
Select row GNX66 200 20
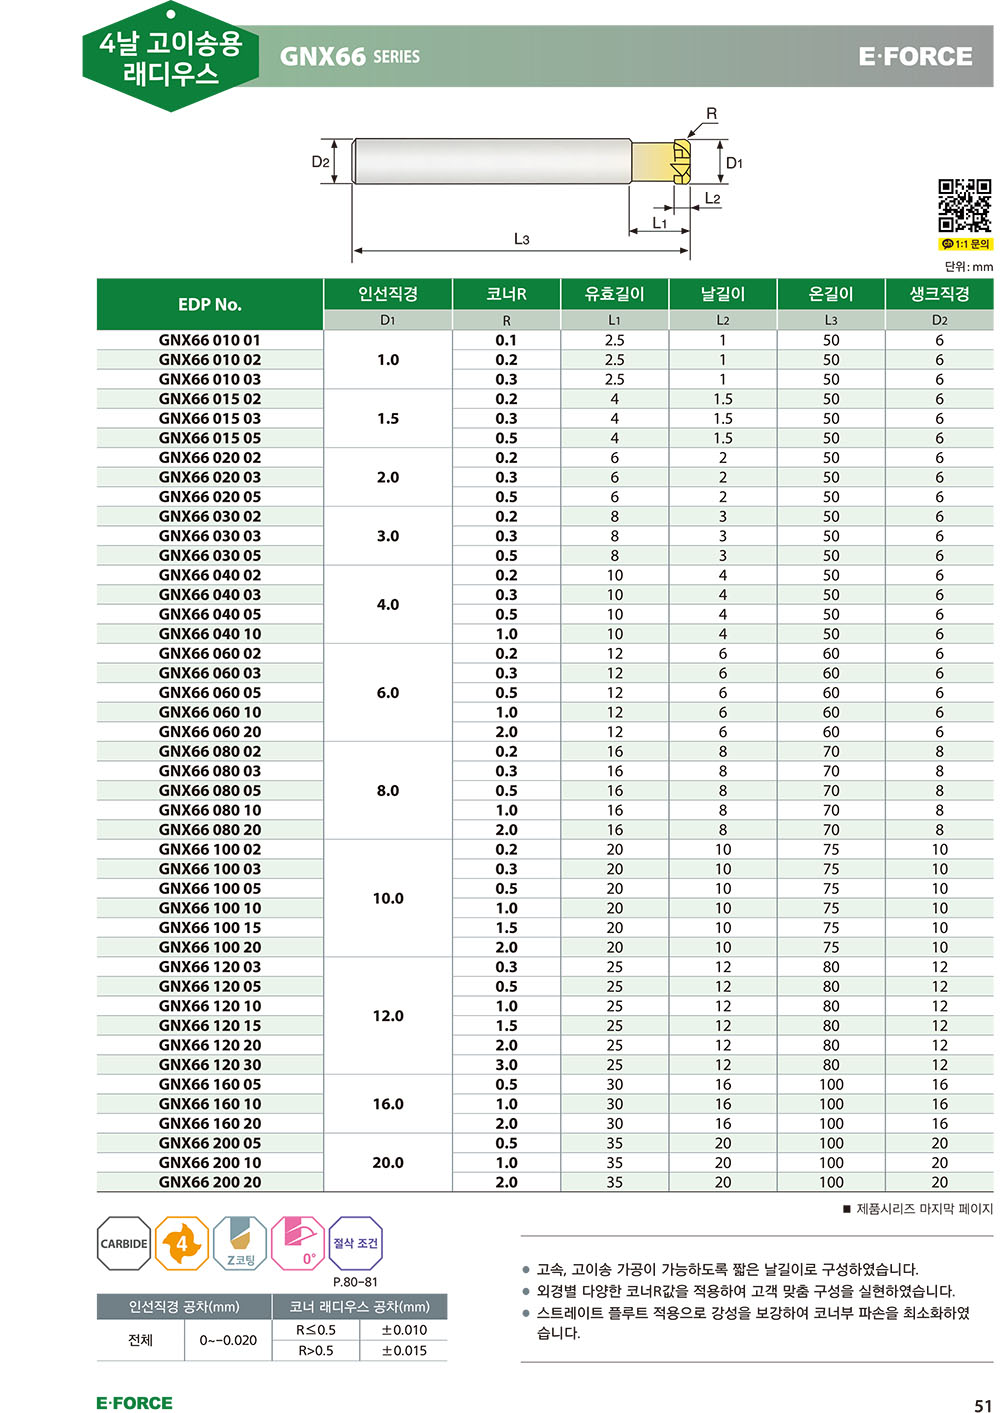pos(545,1182)
